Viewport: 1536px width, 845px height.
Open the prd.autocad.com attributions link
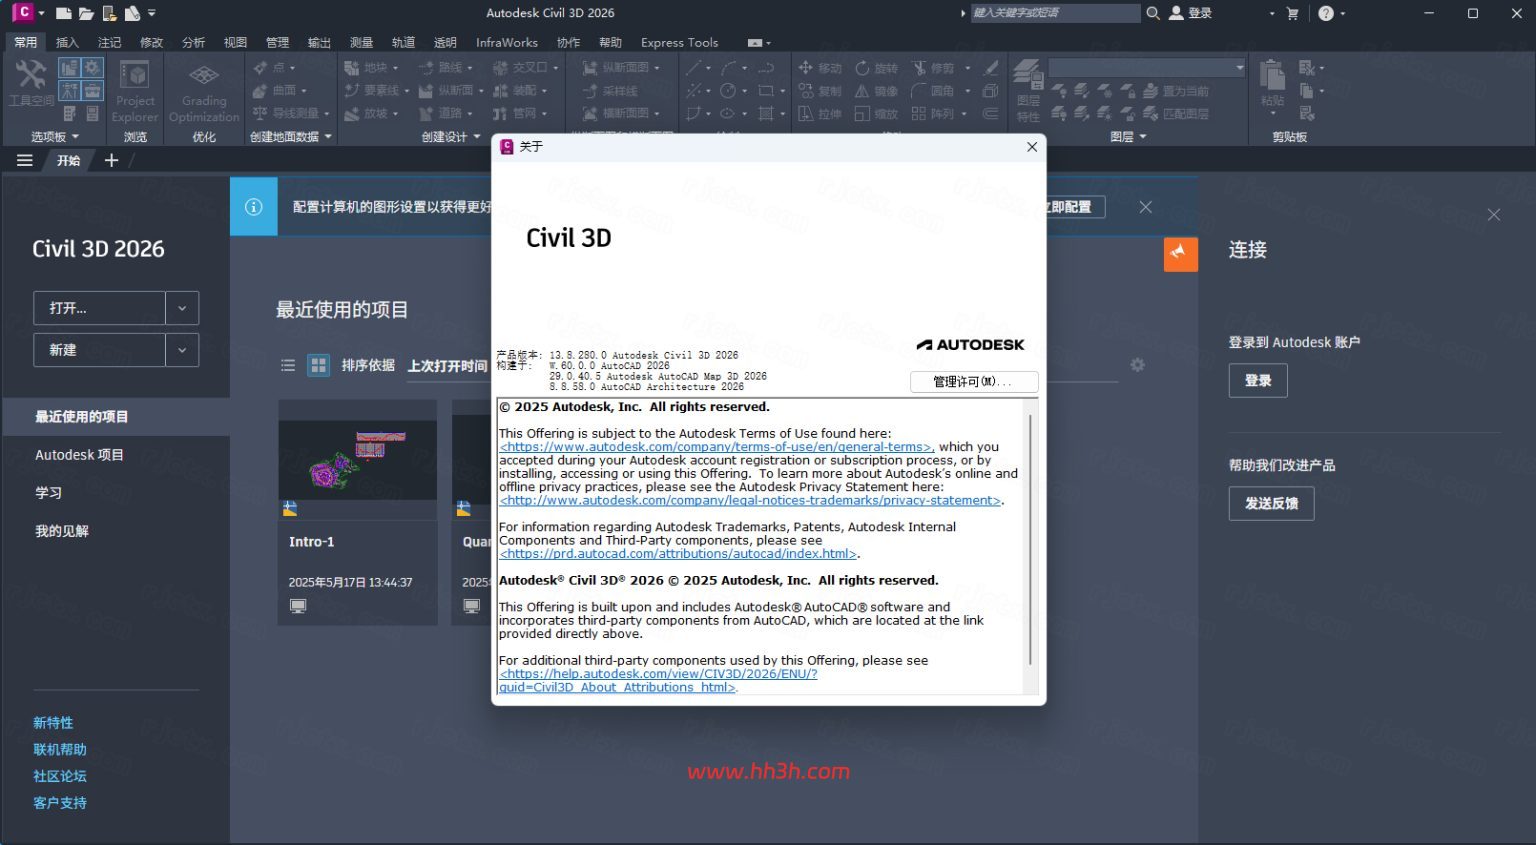pyautogui.click(x=679, y=553)
